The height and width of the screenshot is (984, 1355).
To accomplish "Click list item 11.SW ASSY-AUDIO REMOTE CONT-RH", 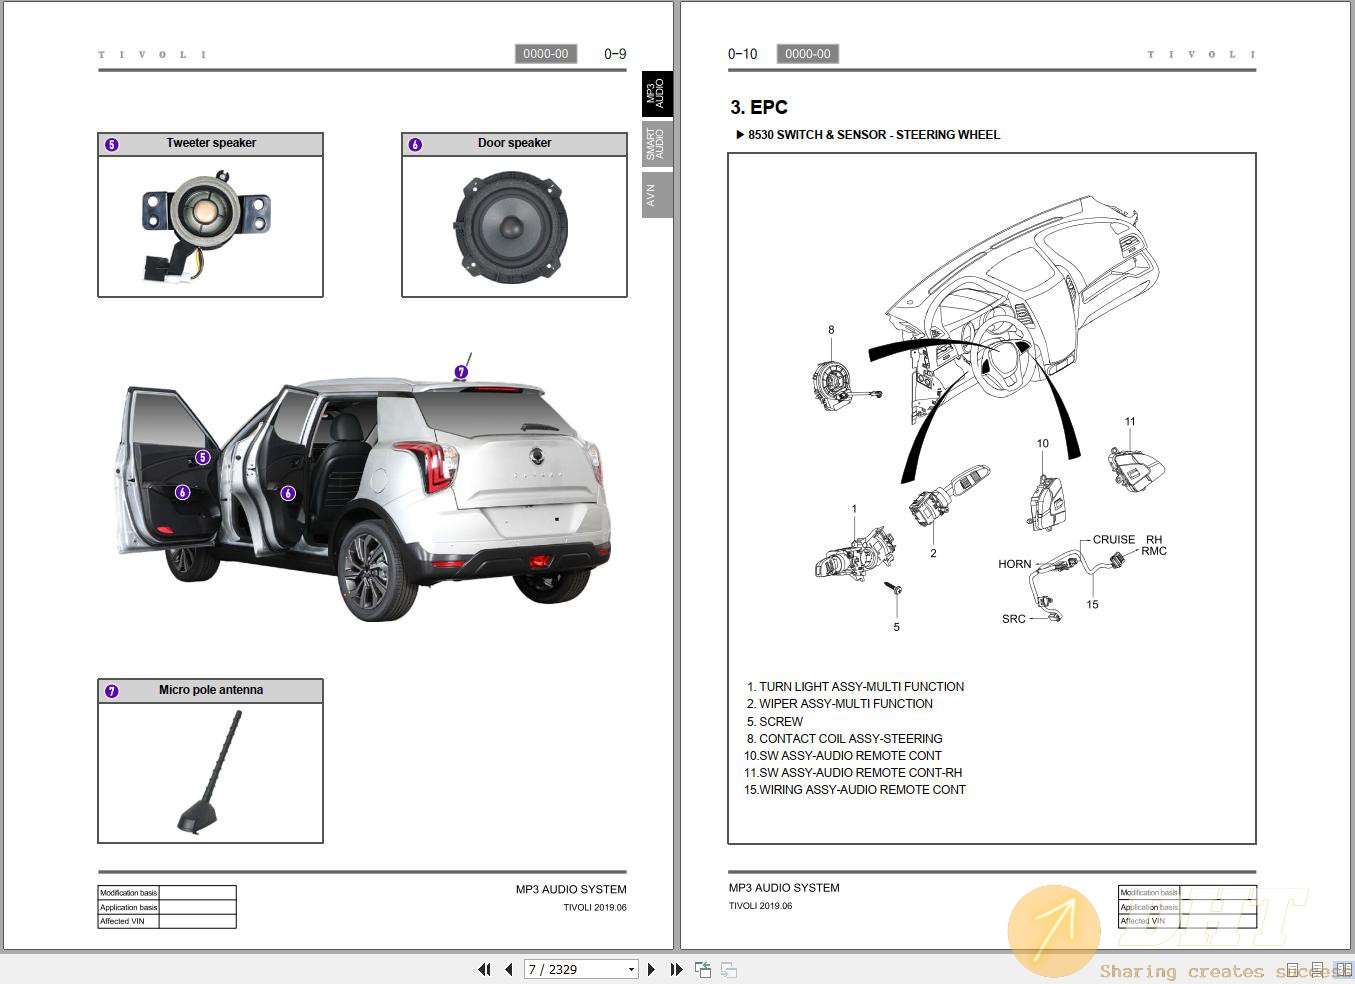I will (853, 773).
